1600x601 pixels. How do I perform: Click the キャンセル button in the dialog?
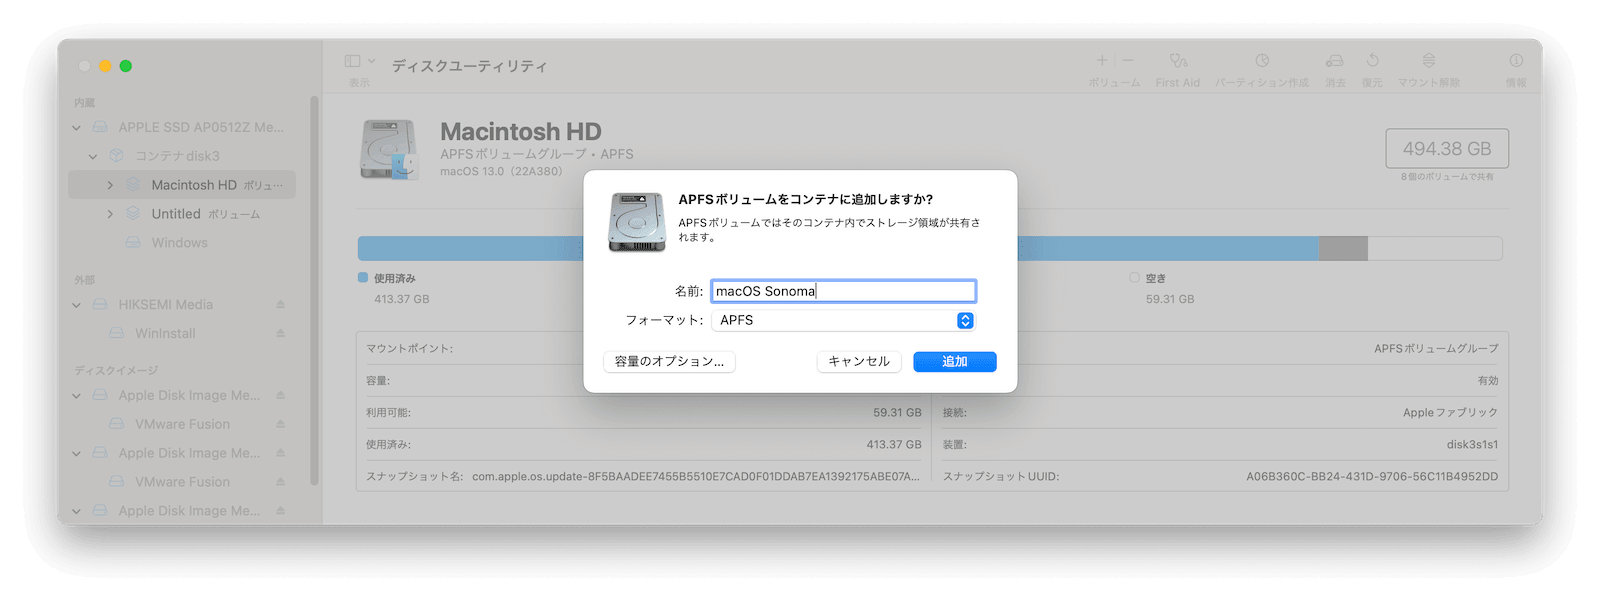[859, 361]
